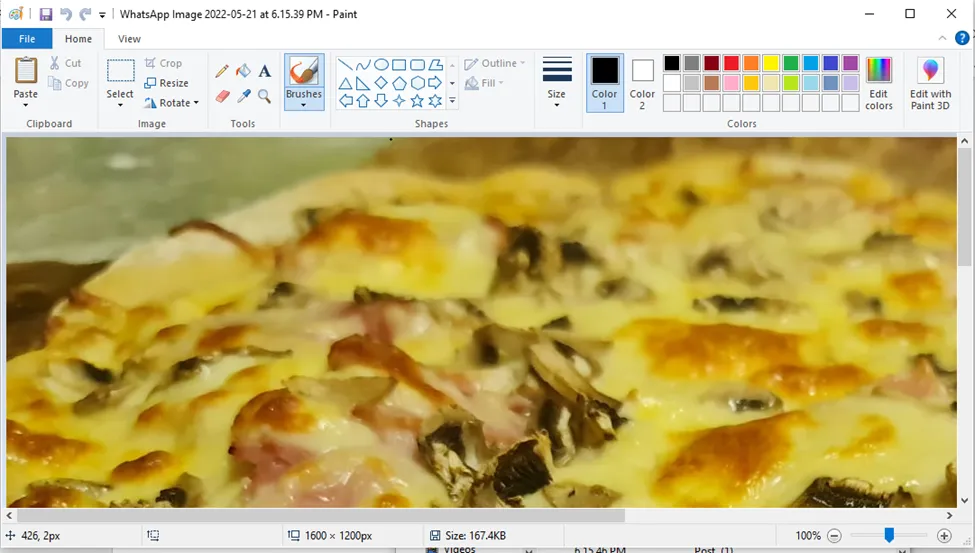Activate Color 1 selector
Viewport: 975px width, 553px height.
[604, 83]
